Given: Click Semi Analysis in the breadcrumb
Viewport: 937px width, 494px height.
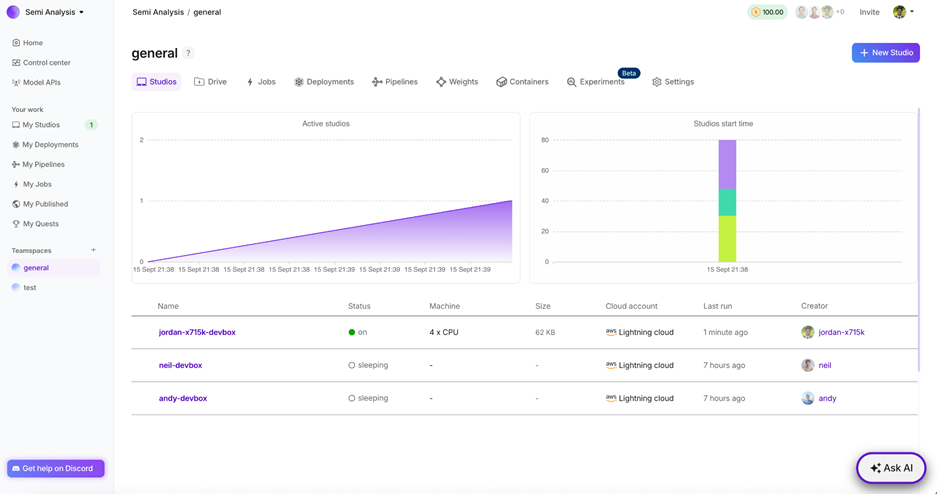Looking at the screenshot, I should pyautogui.click(x=158, y=12).
